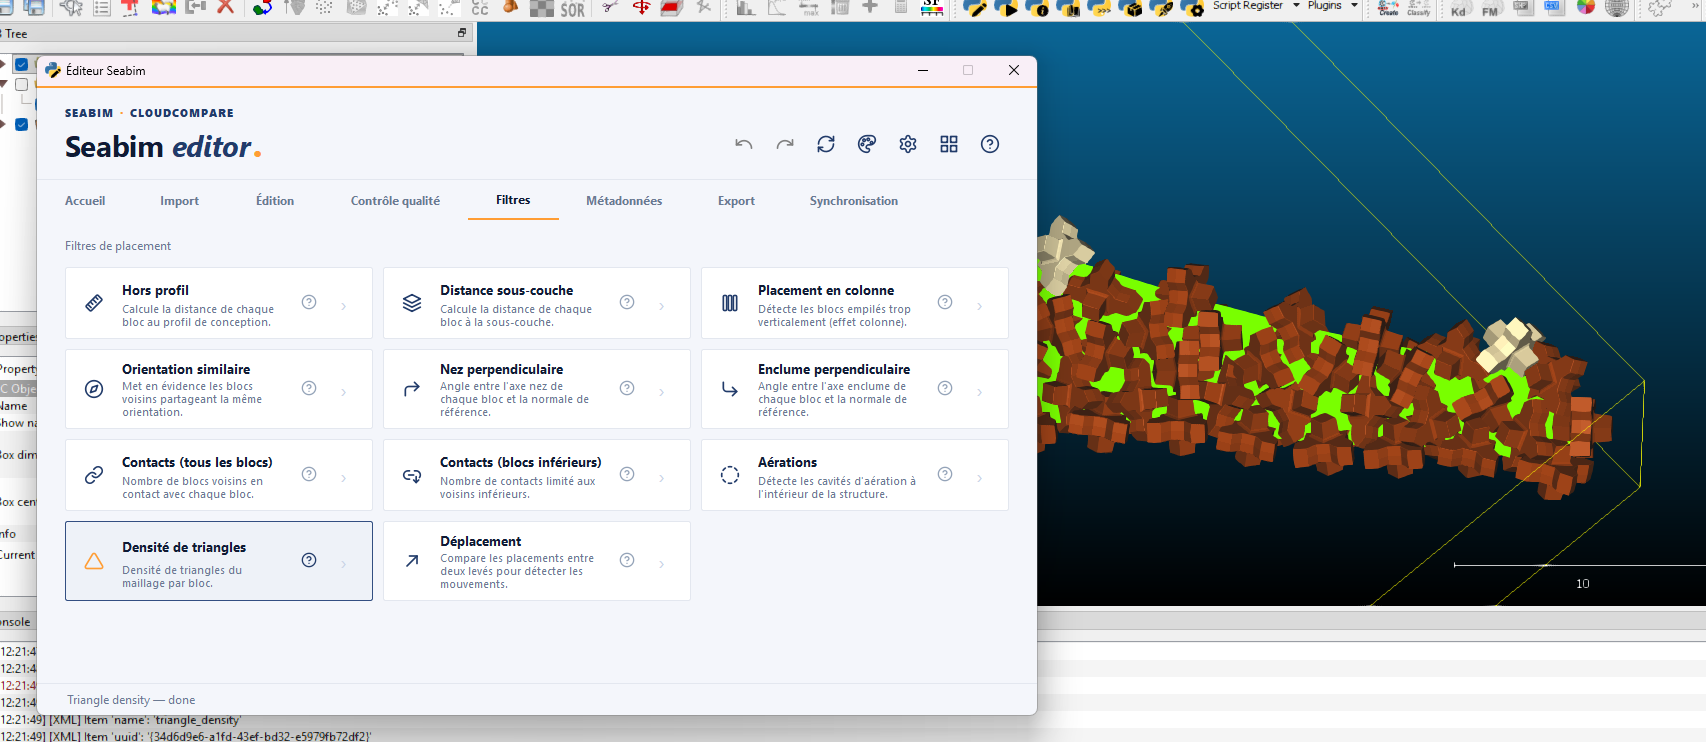
Task: Click the FM toolbar icon
Action: [1490, 8]
